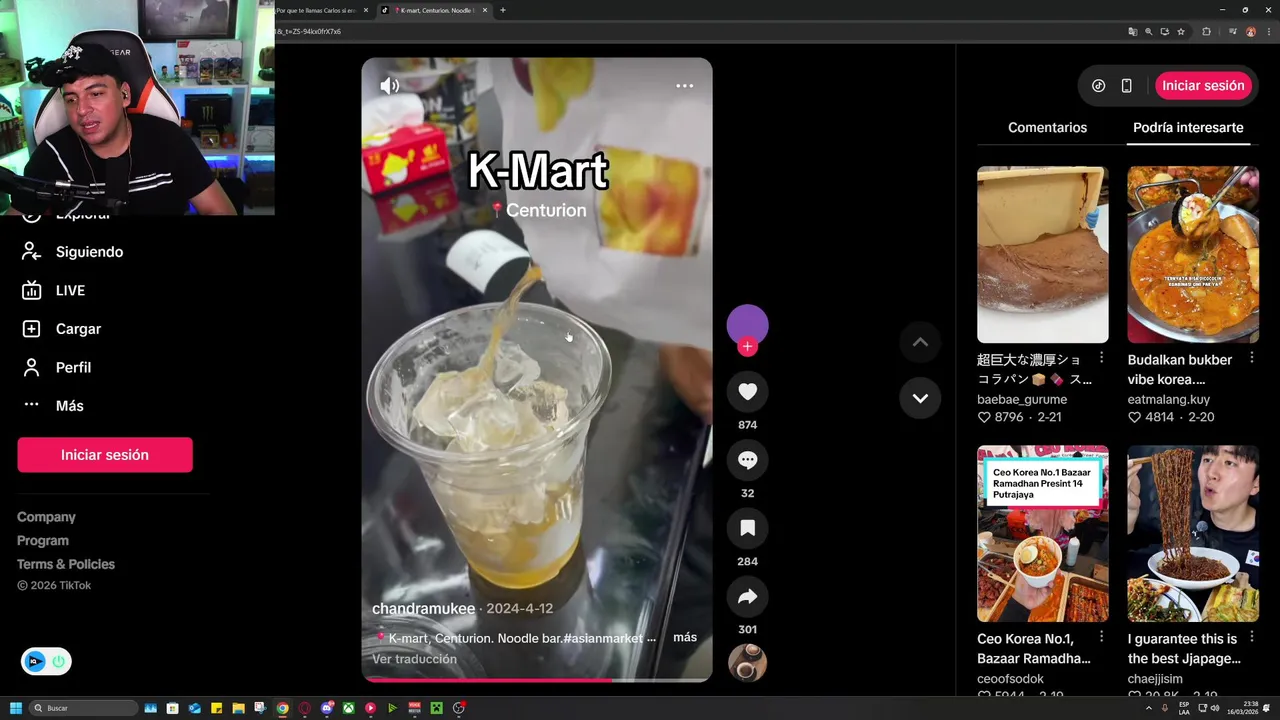Click the browser zoom magnifier icon
Image resolution: width=1280 pixels, height=720 pixels.
(x=1149, y=31)
